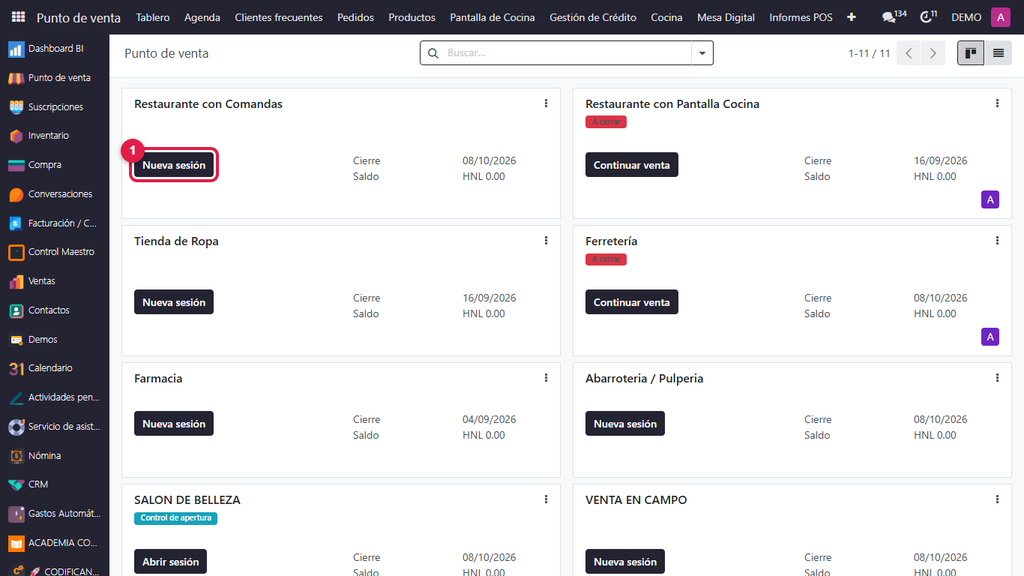Viewport: 1024px width, 576px height.
Task: Open the Gestión de Crédito menu
Action: pos(593,18)
